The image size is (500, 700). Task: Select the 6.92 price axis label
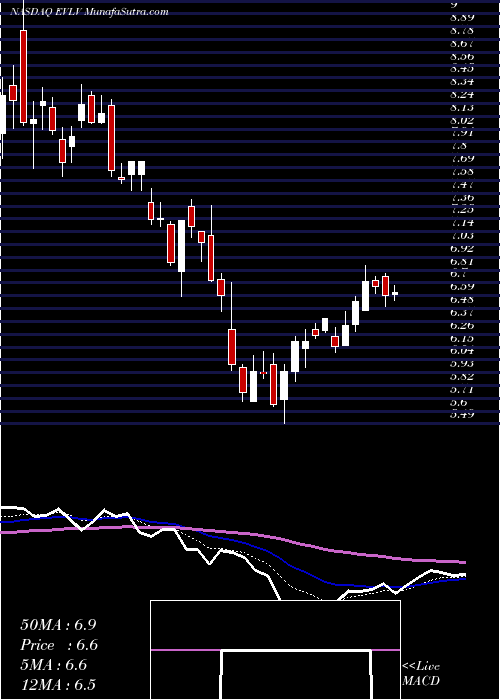coord(462,249)
